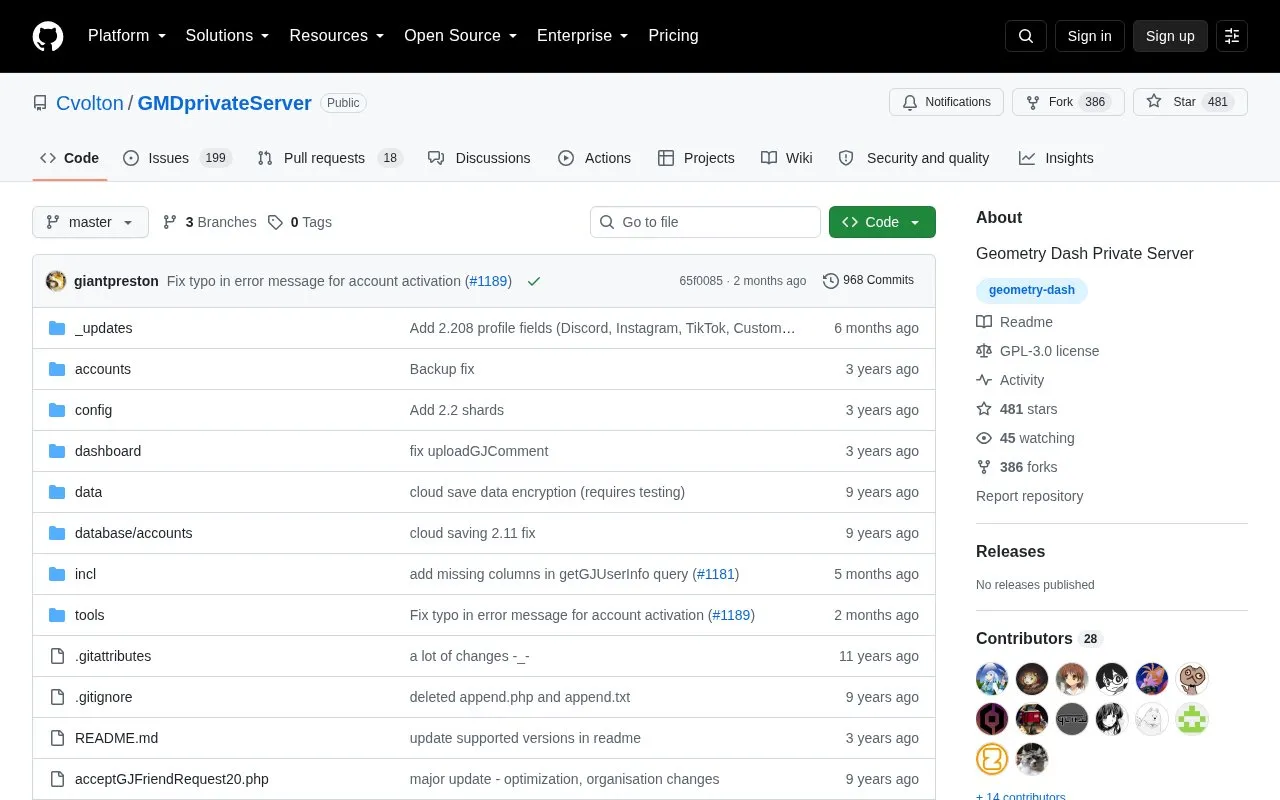Click the first contributor avatar
This screenshot has width=1280, height=800.
[x=992, y=679]
